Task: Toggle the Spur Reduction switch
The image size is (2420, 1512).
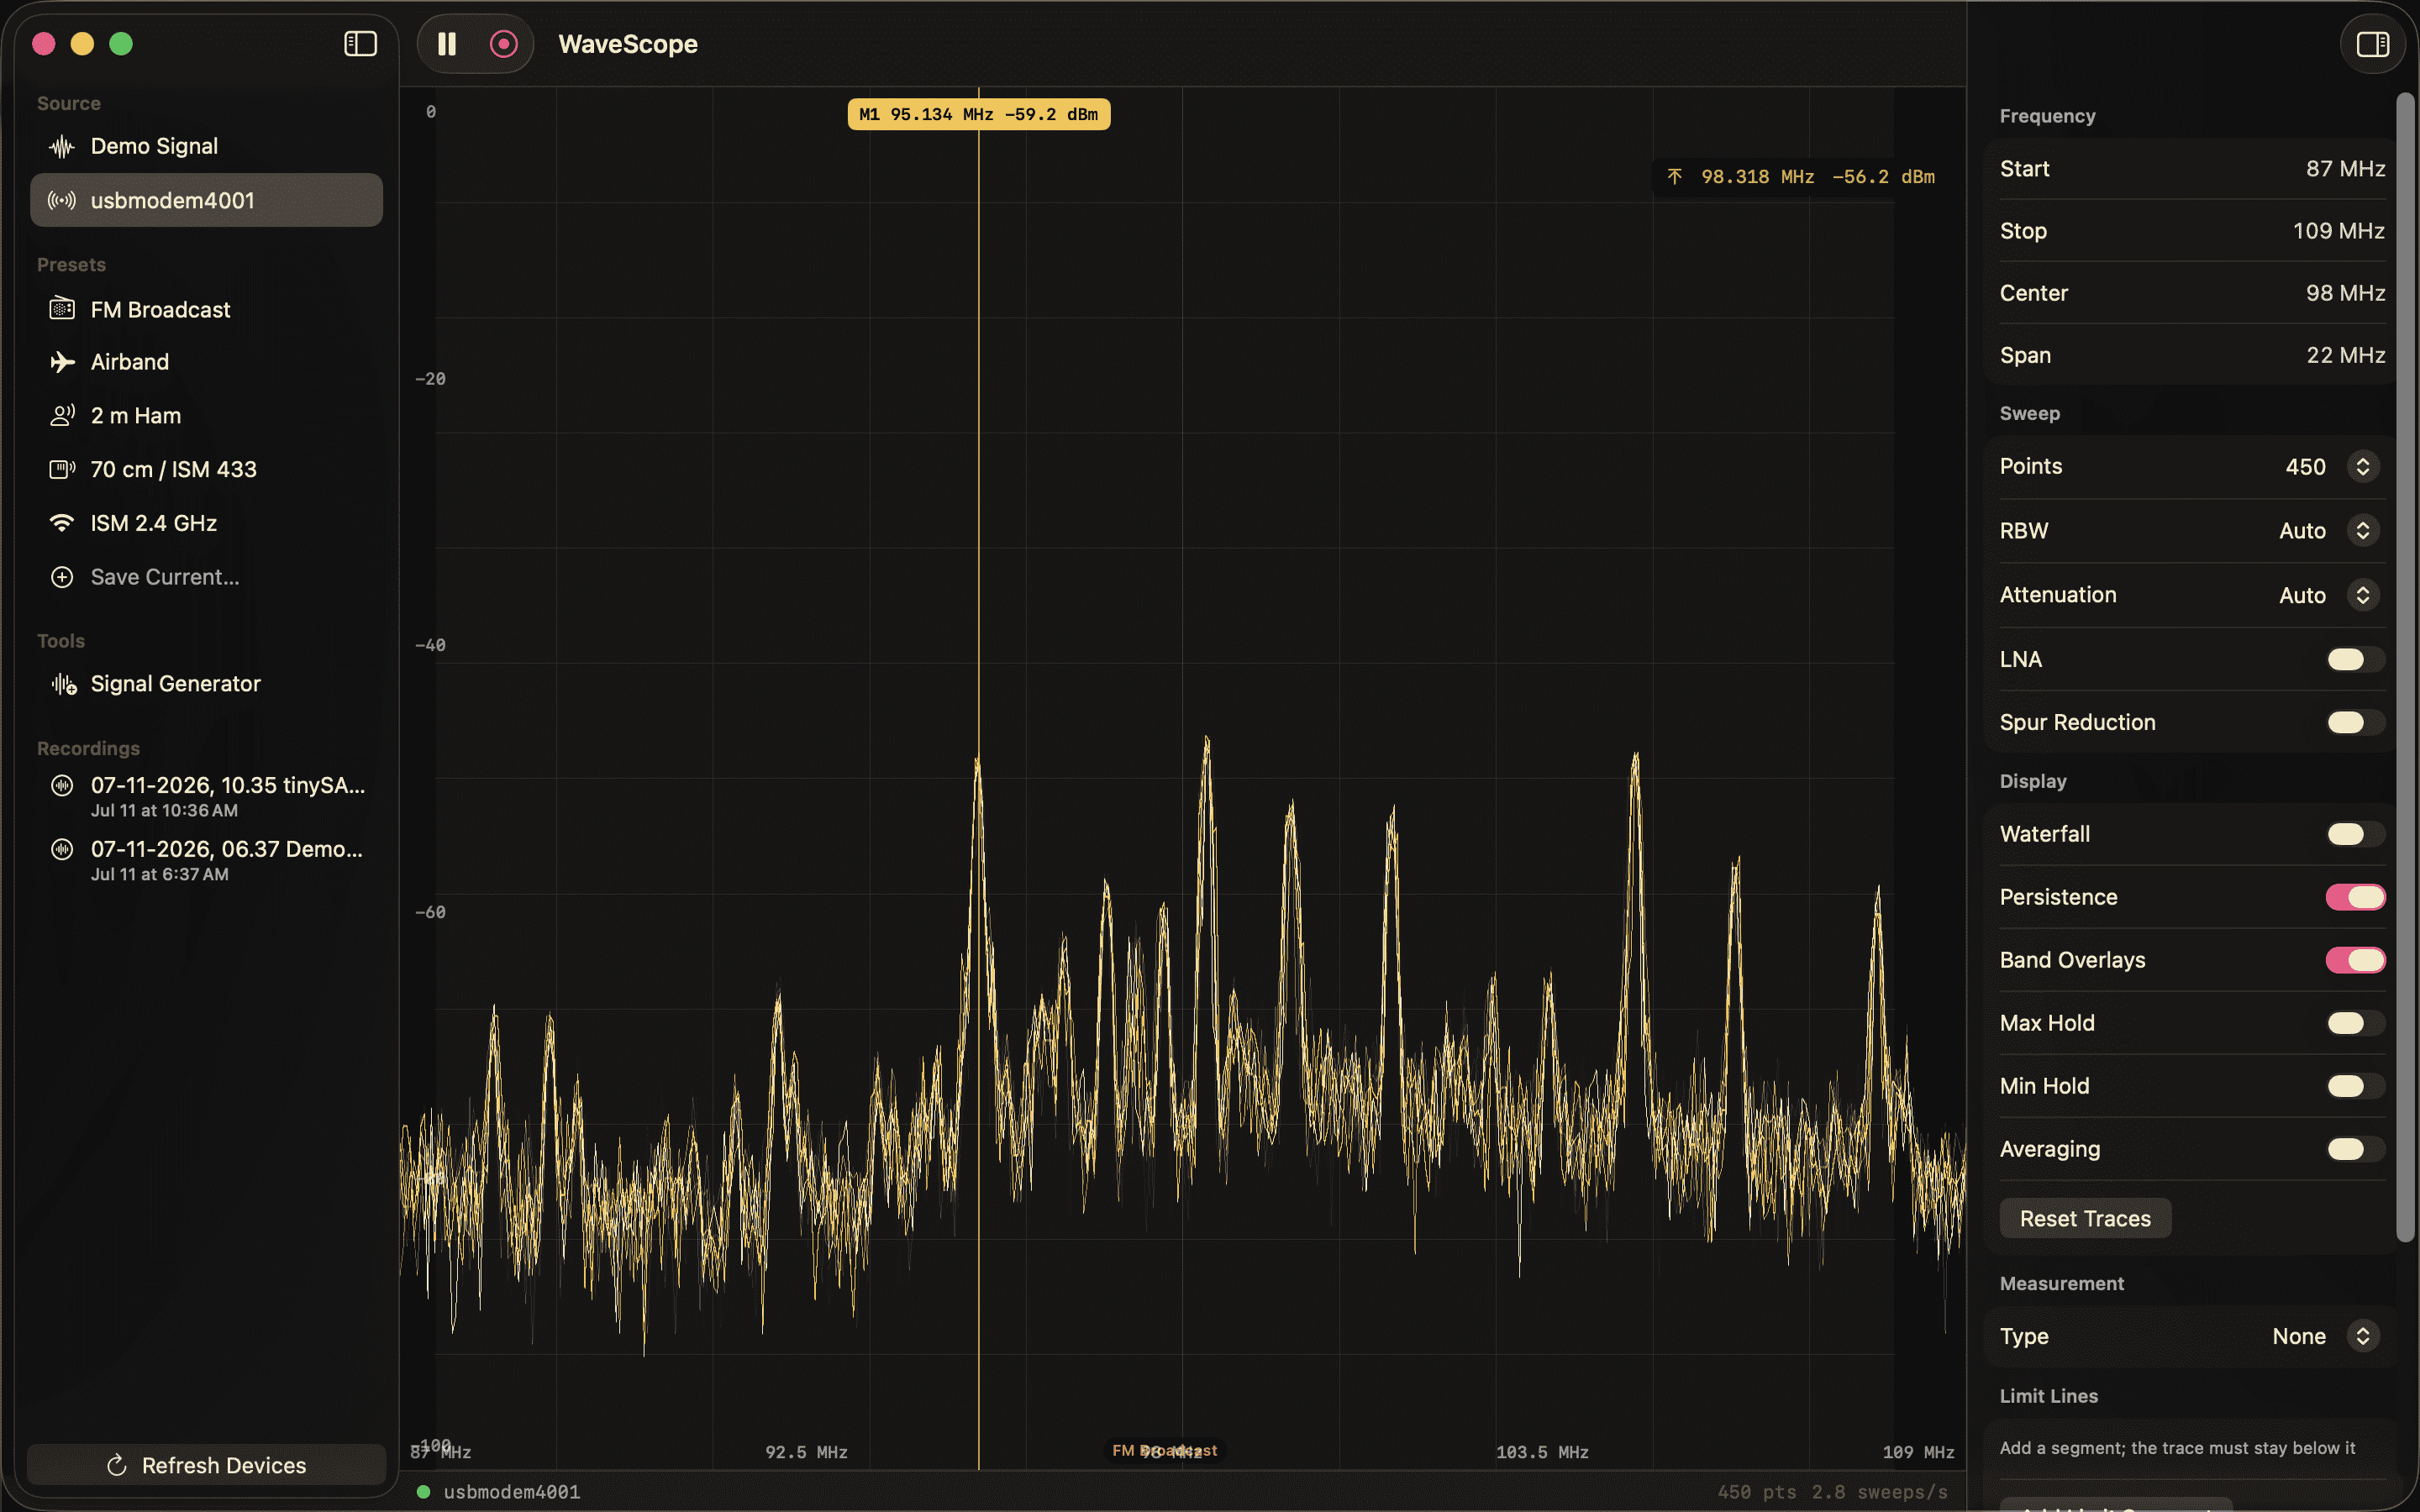Action: (x=2355, y=722)
